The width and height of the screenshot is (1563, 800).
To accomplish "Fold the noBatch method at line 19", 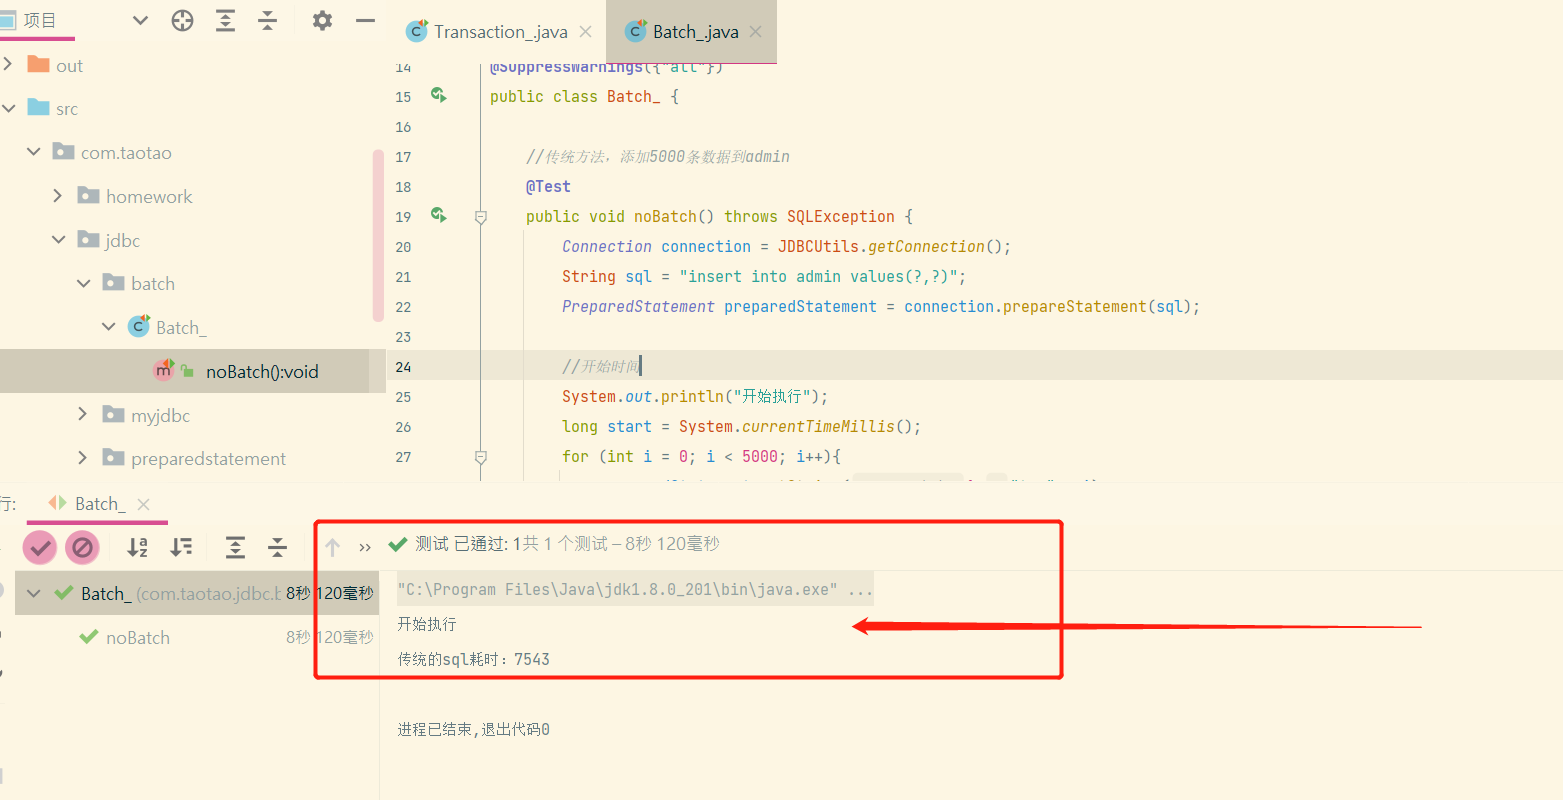I will [480, 216].
